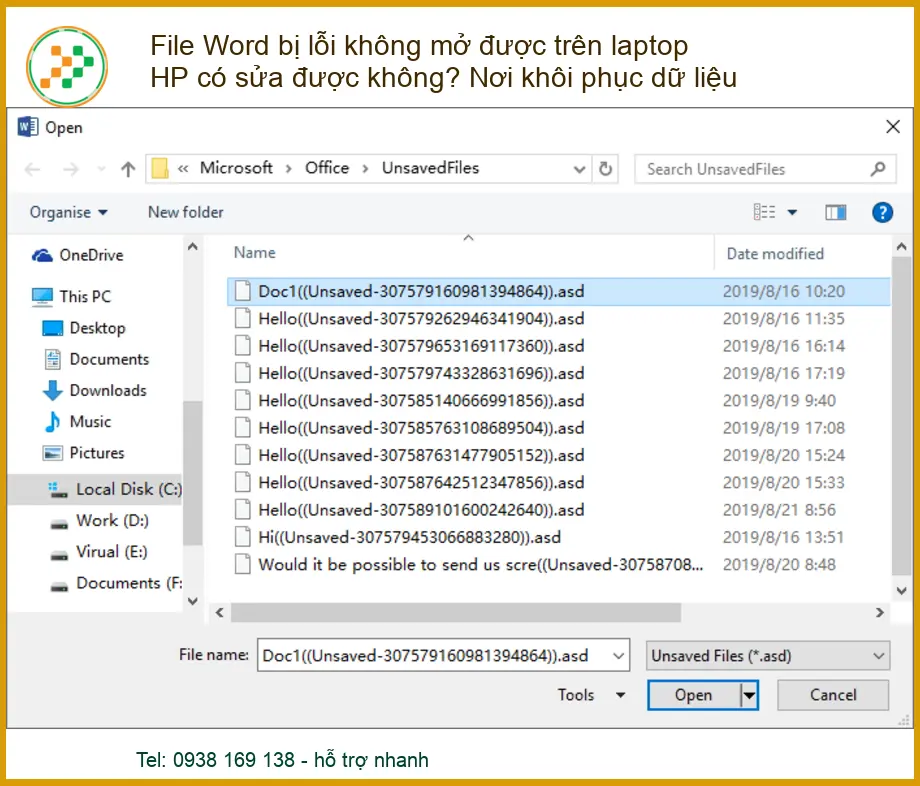The height and width of the screenshot is (786, 920).
Task: Refresh the UnsavedFiles folder
Action: [605, 170]
